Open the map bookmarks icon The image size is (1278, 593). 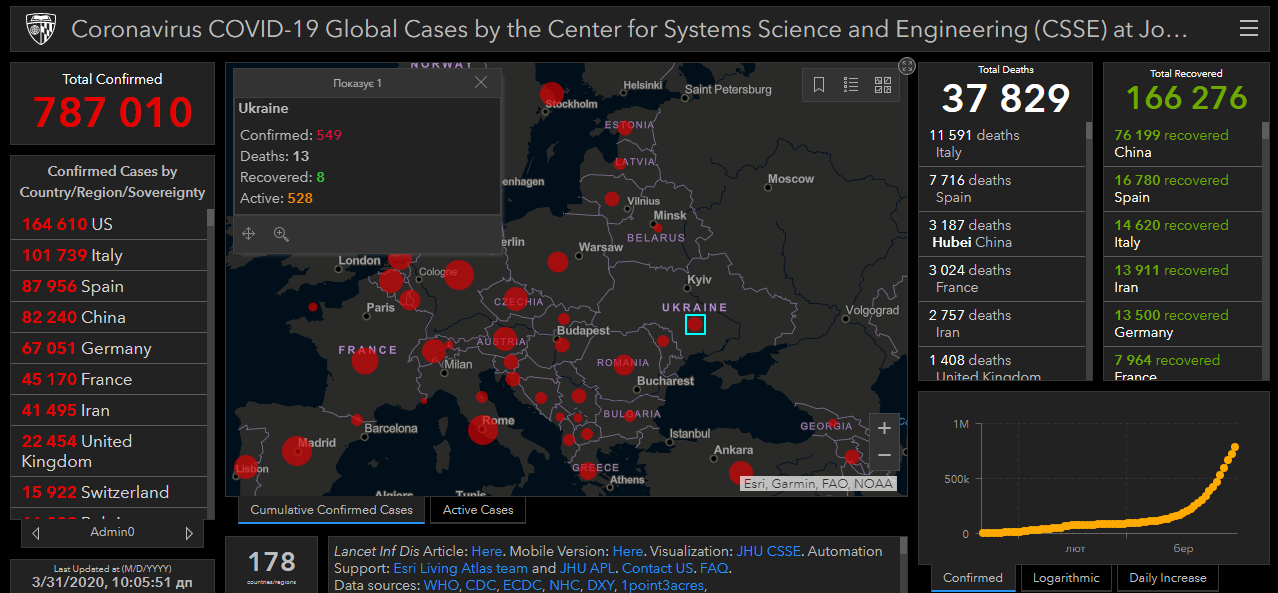819,85
